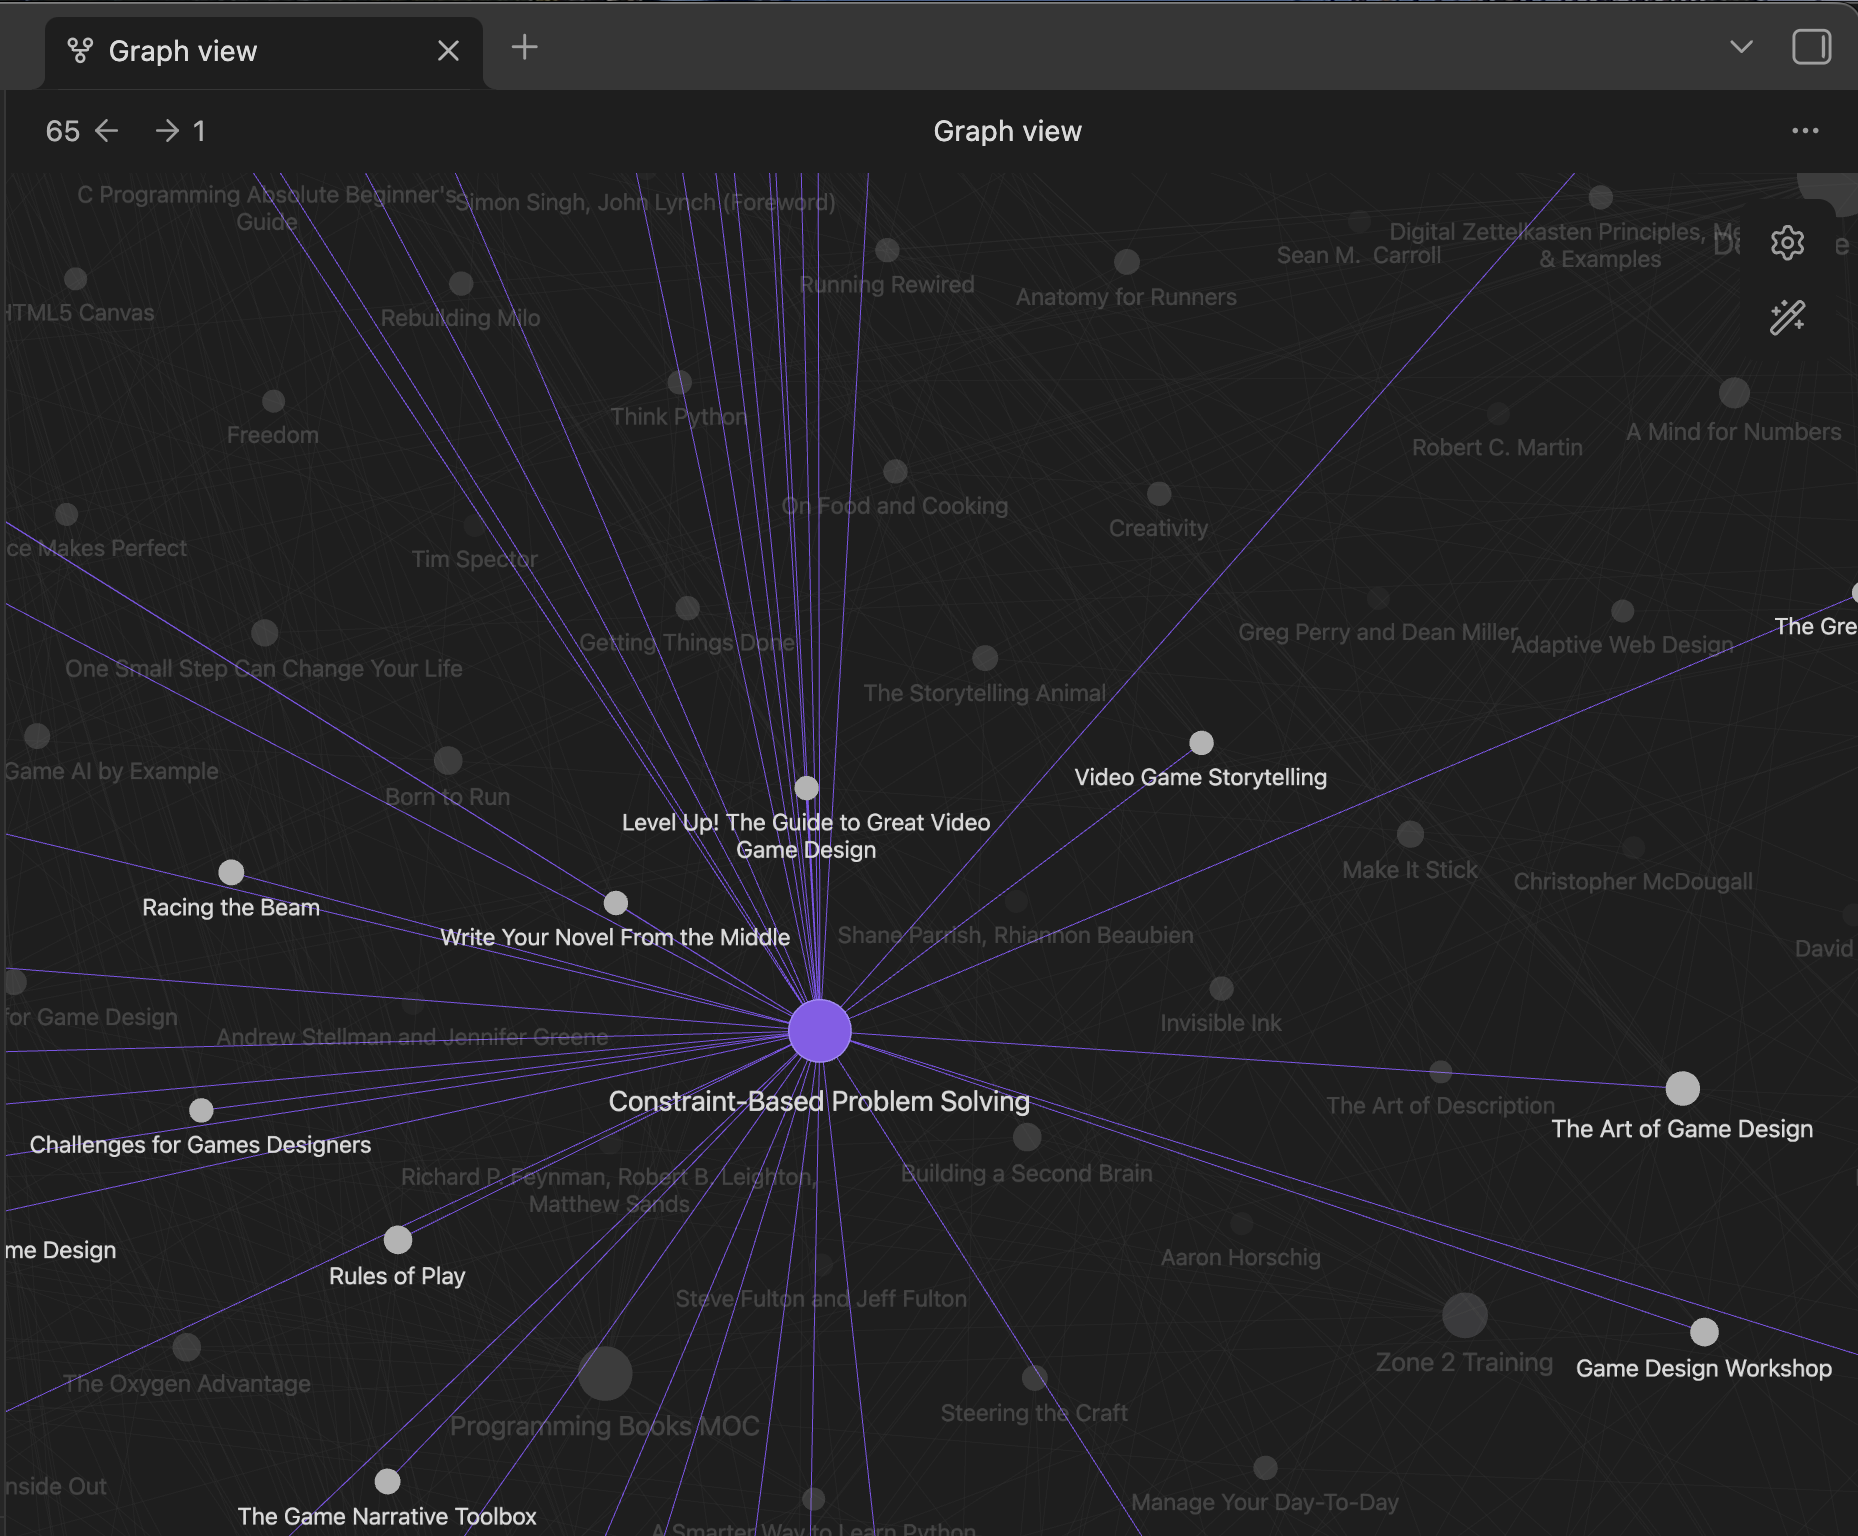This screenshot has width=1858, height=1536.
Task: Click the purple Constraint-Based Problem Solving node
Action: coord(819,1031)
